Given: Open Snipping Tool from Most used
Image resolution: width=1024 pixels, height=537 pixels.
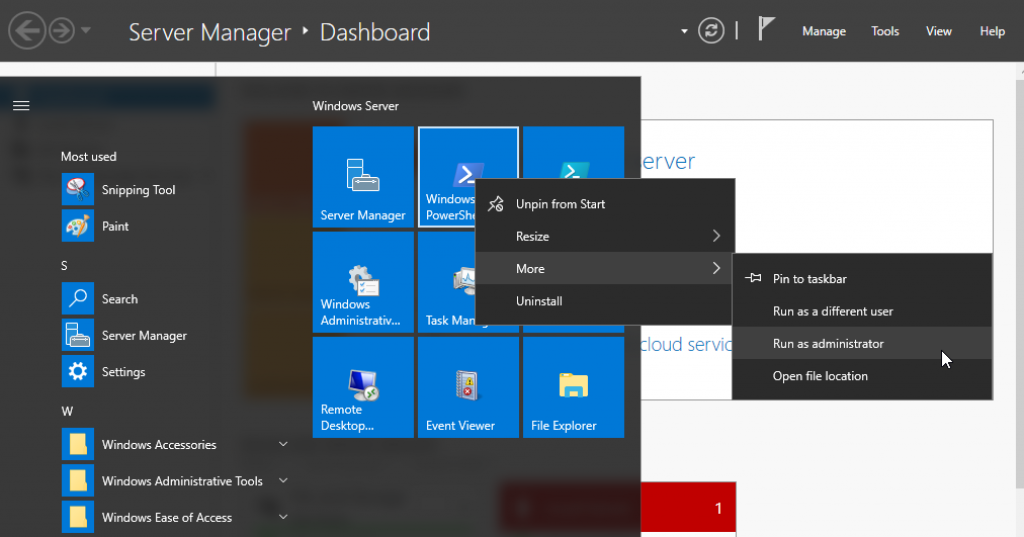Looking at the screenshot, I should click(138, 190).
